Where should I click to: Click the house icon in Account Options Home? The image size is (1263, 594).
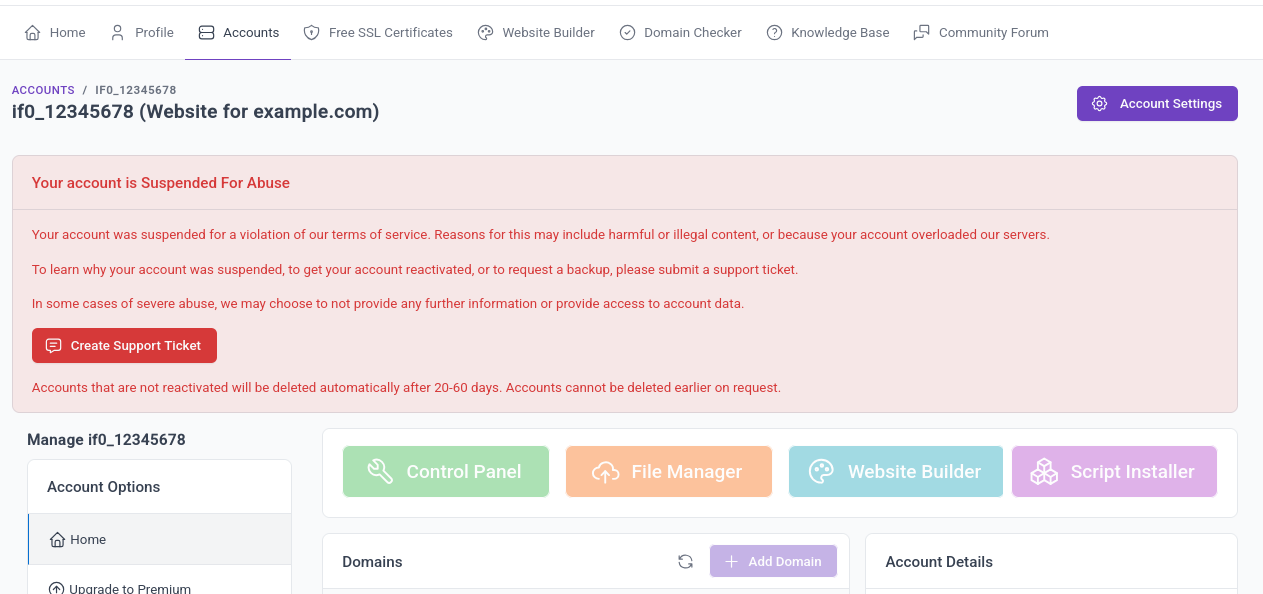click(x=57, y=540)
